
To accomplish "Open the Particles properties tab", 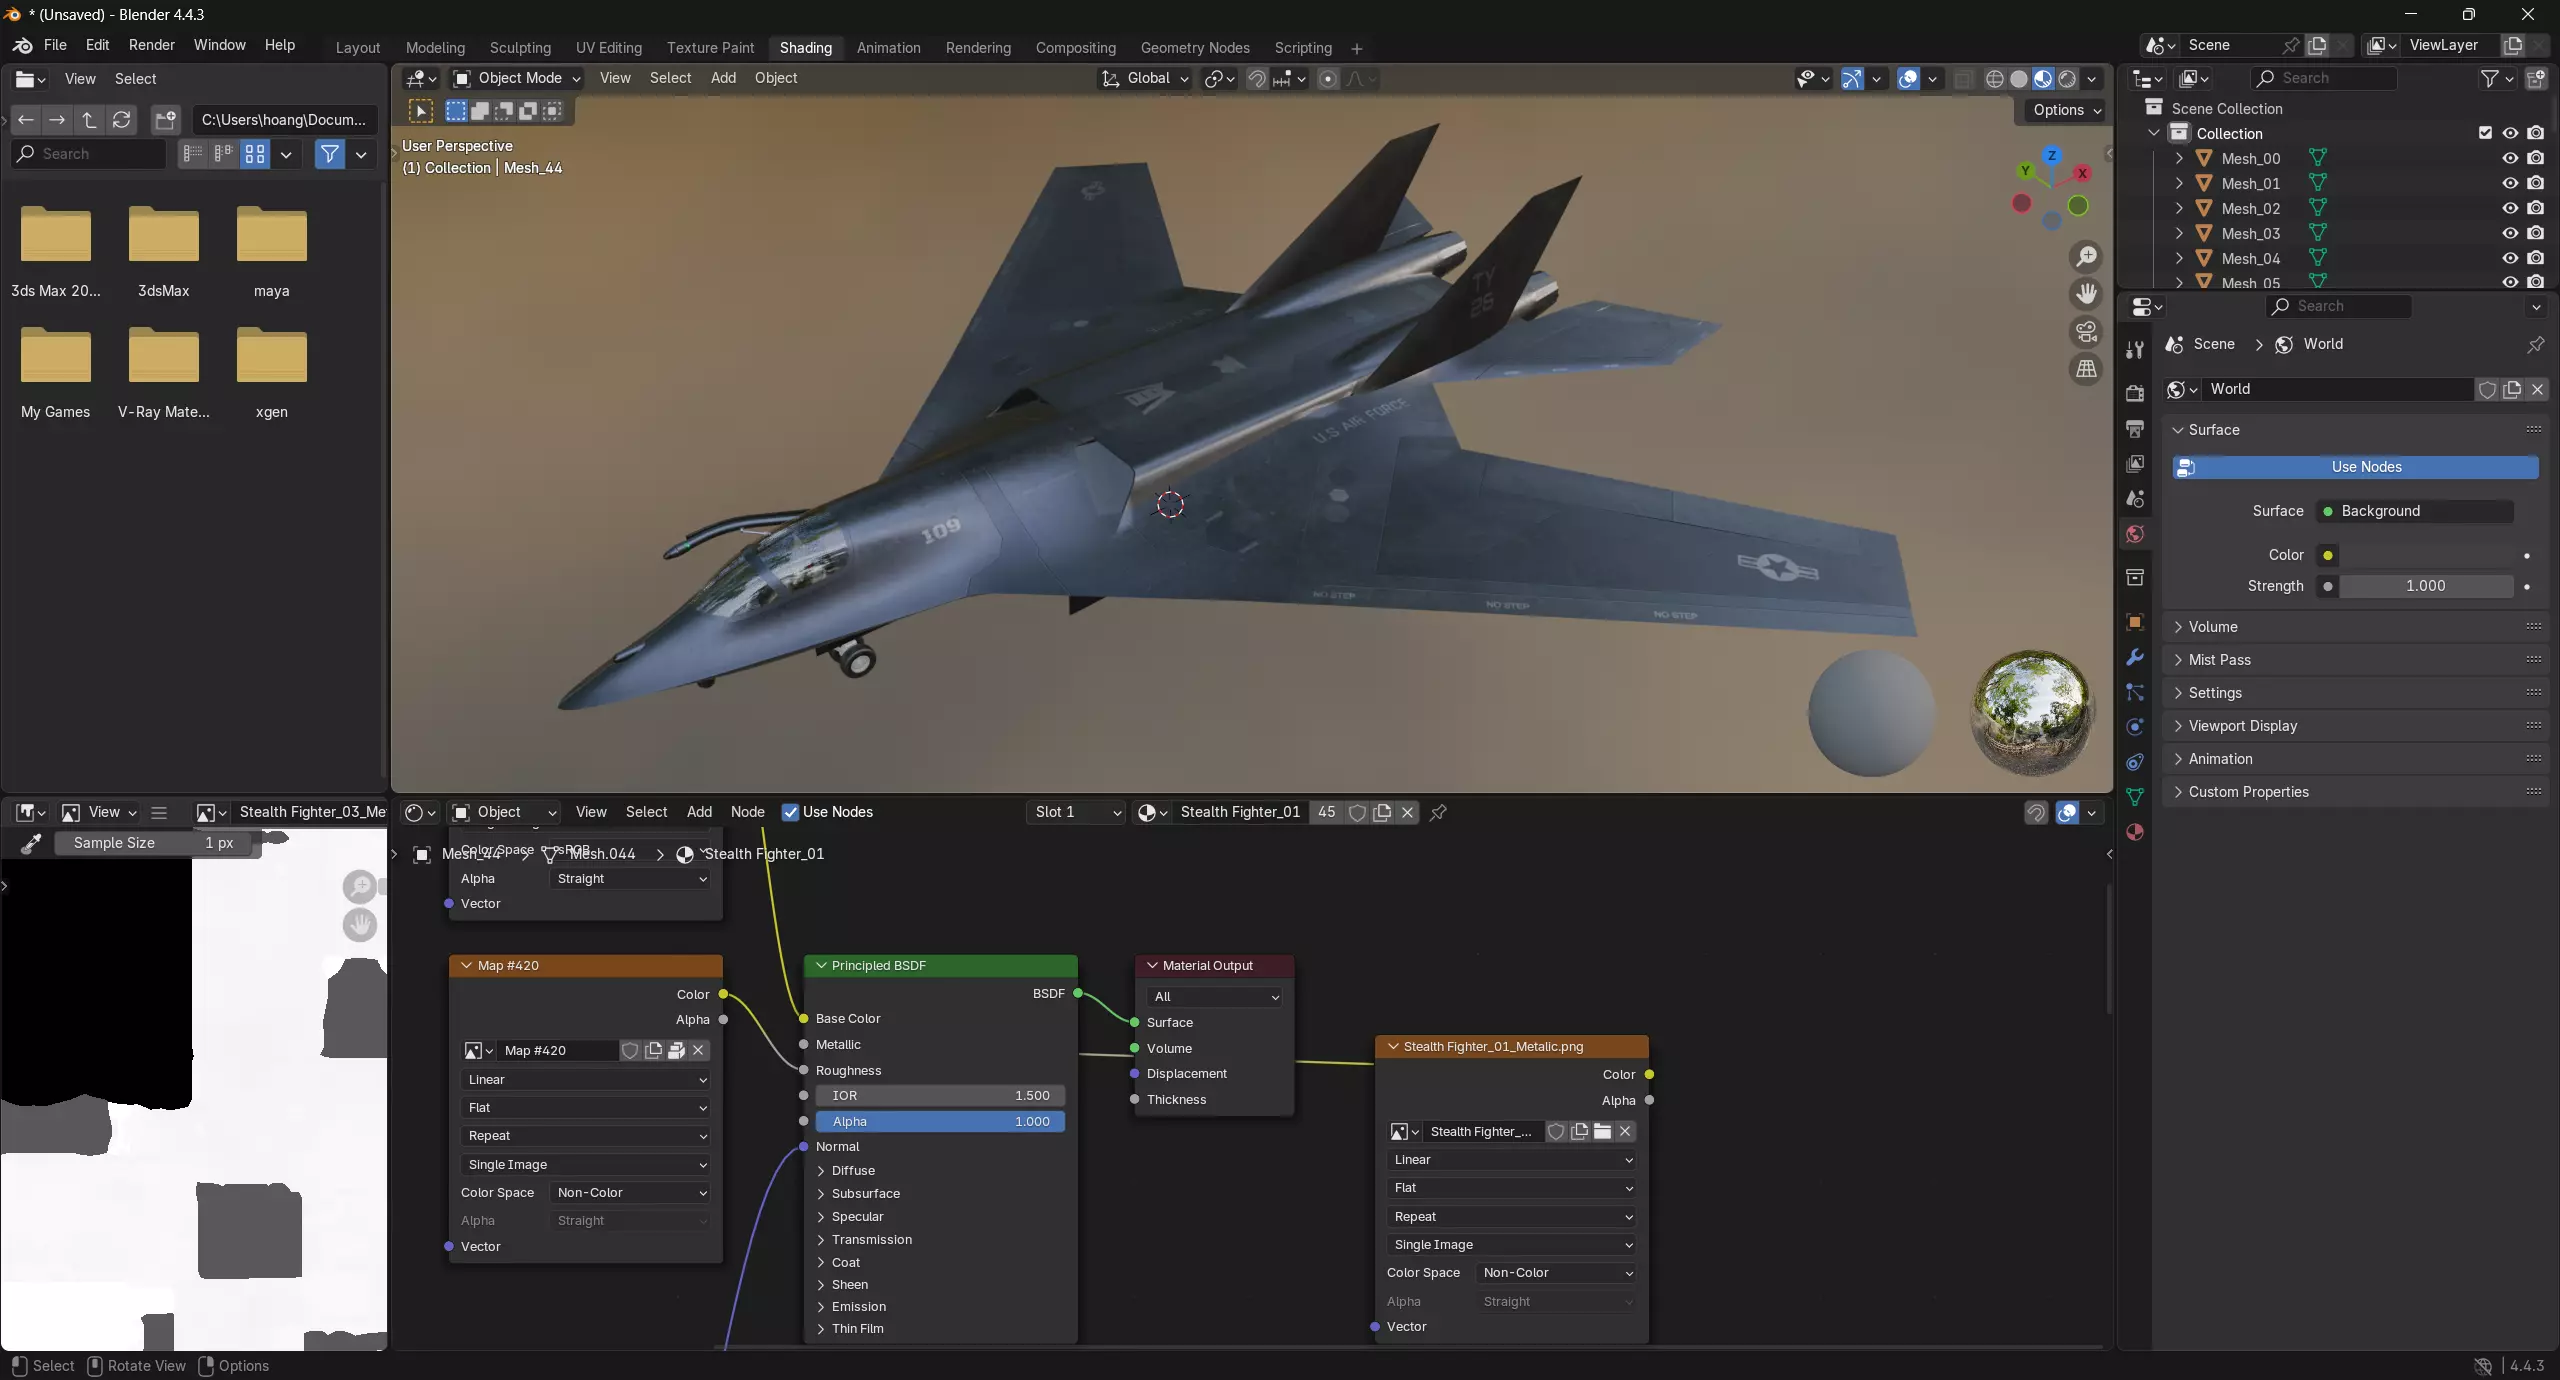I will tap(2135, 692).
